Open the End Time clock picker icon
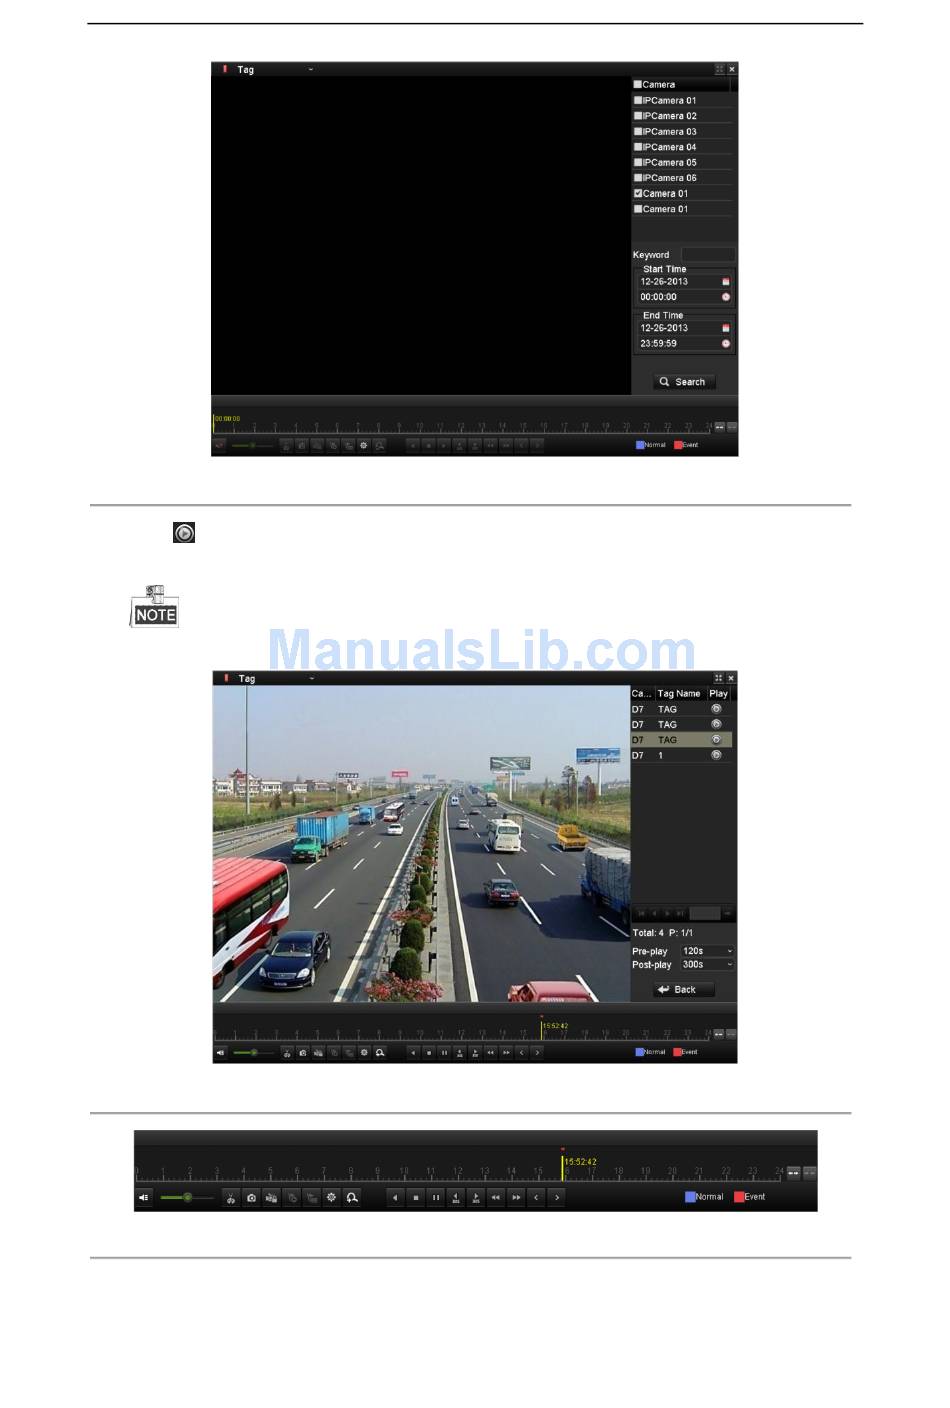This screenshot has height=1408, width=950. 726,344
